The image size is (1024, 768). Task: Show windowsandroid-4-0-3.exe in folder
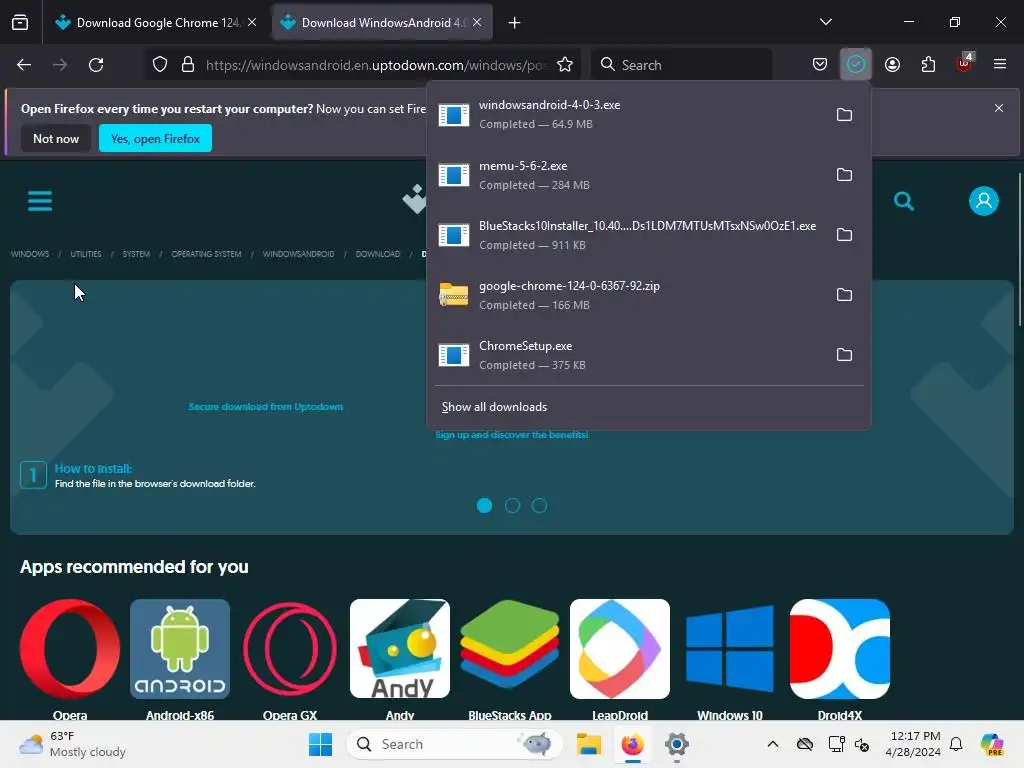tap(844, 115)
